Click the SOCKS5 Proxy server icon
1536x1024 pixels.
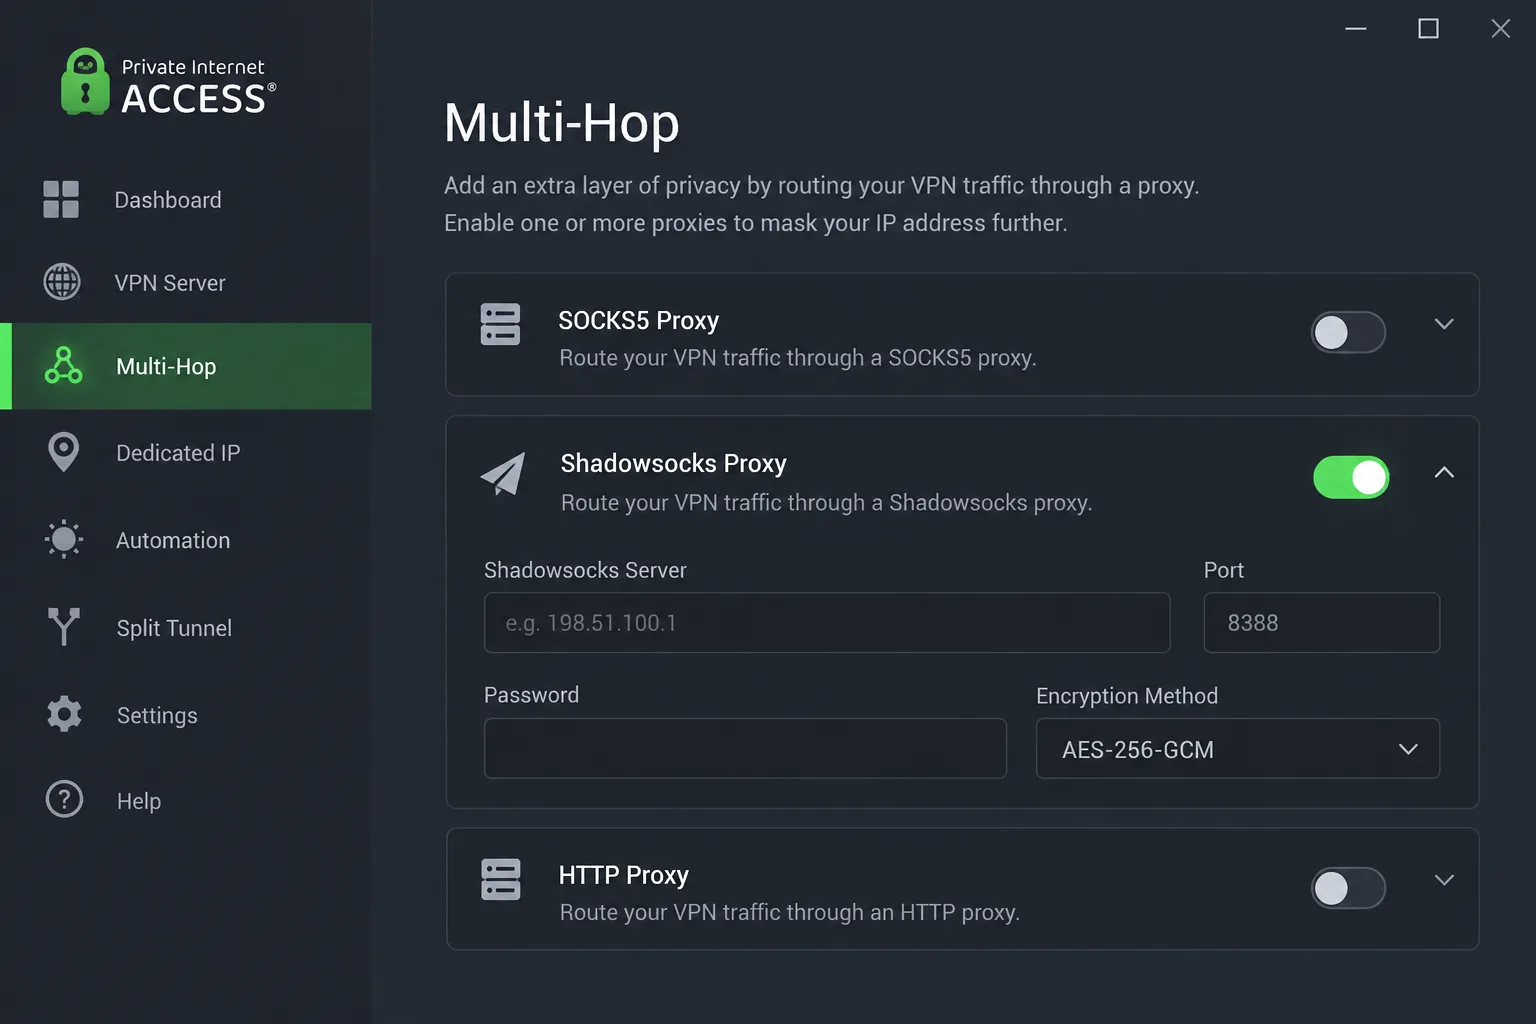[x=500, y=324]
